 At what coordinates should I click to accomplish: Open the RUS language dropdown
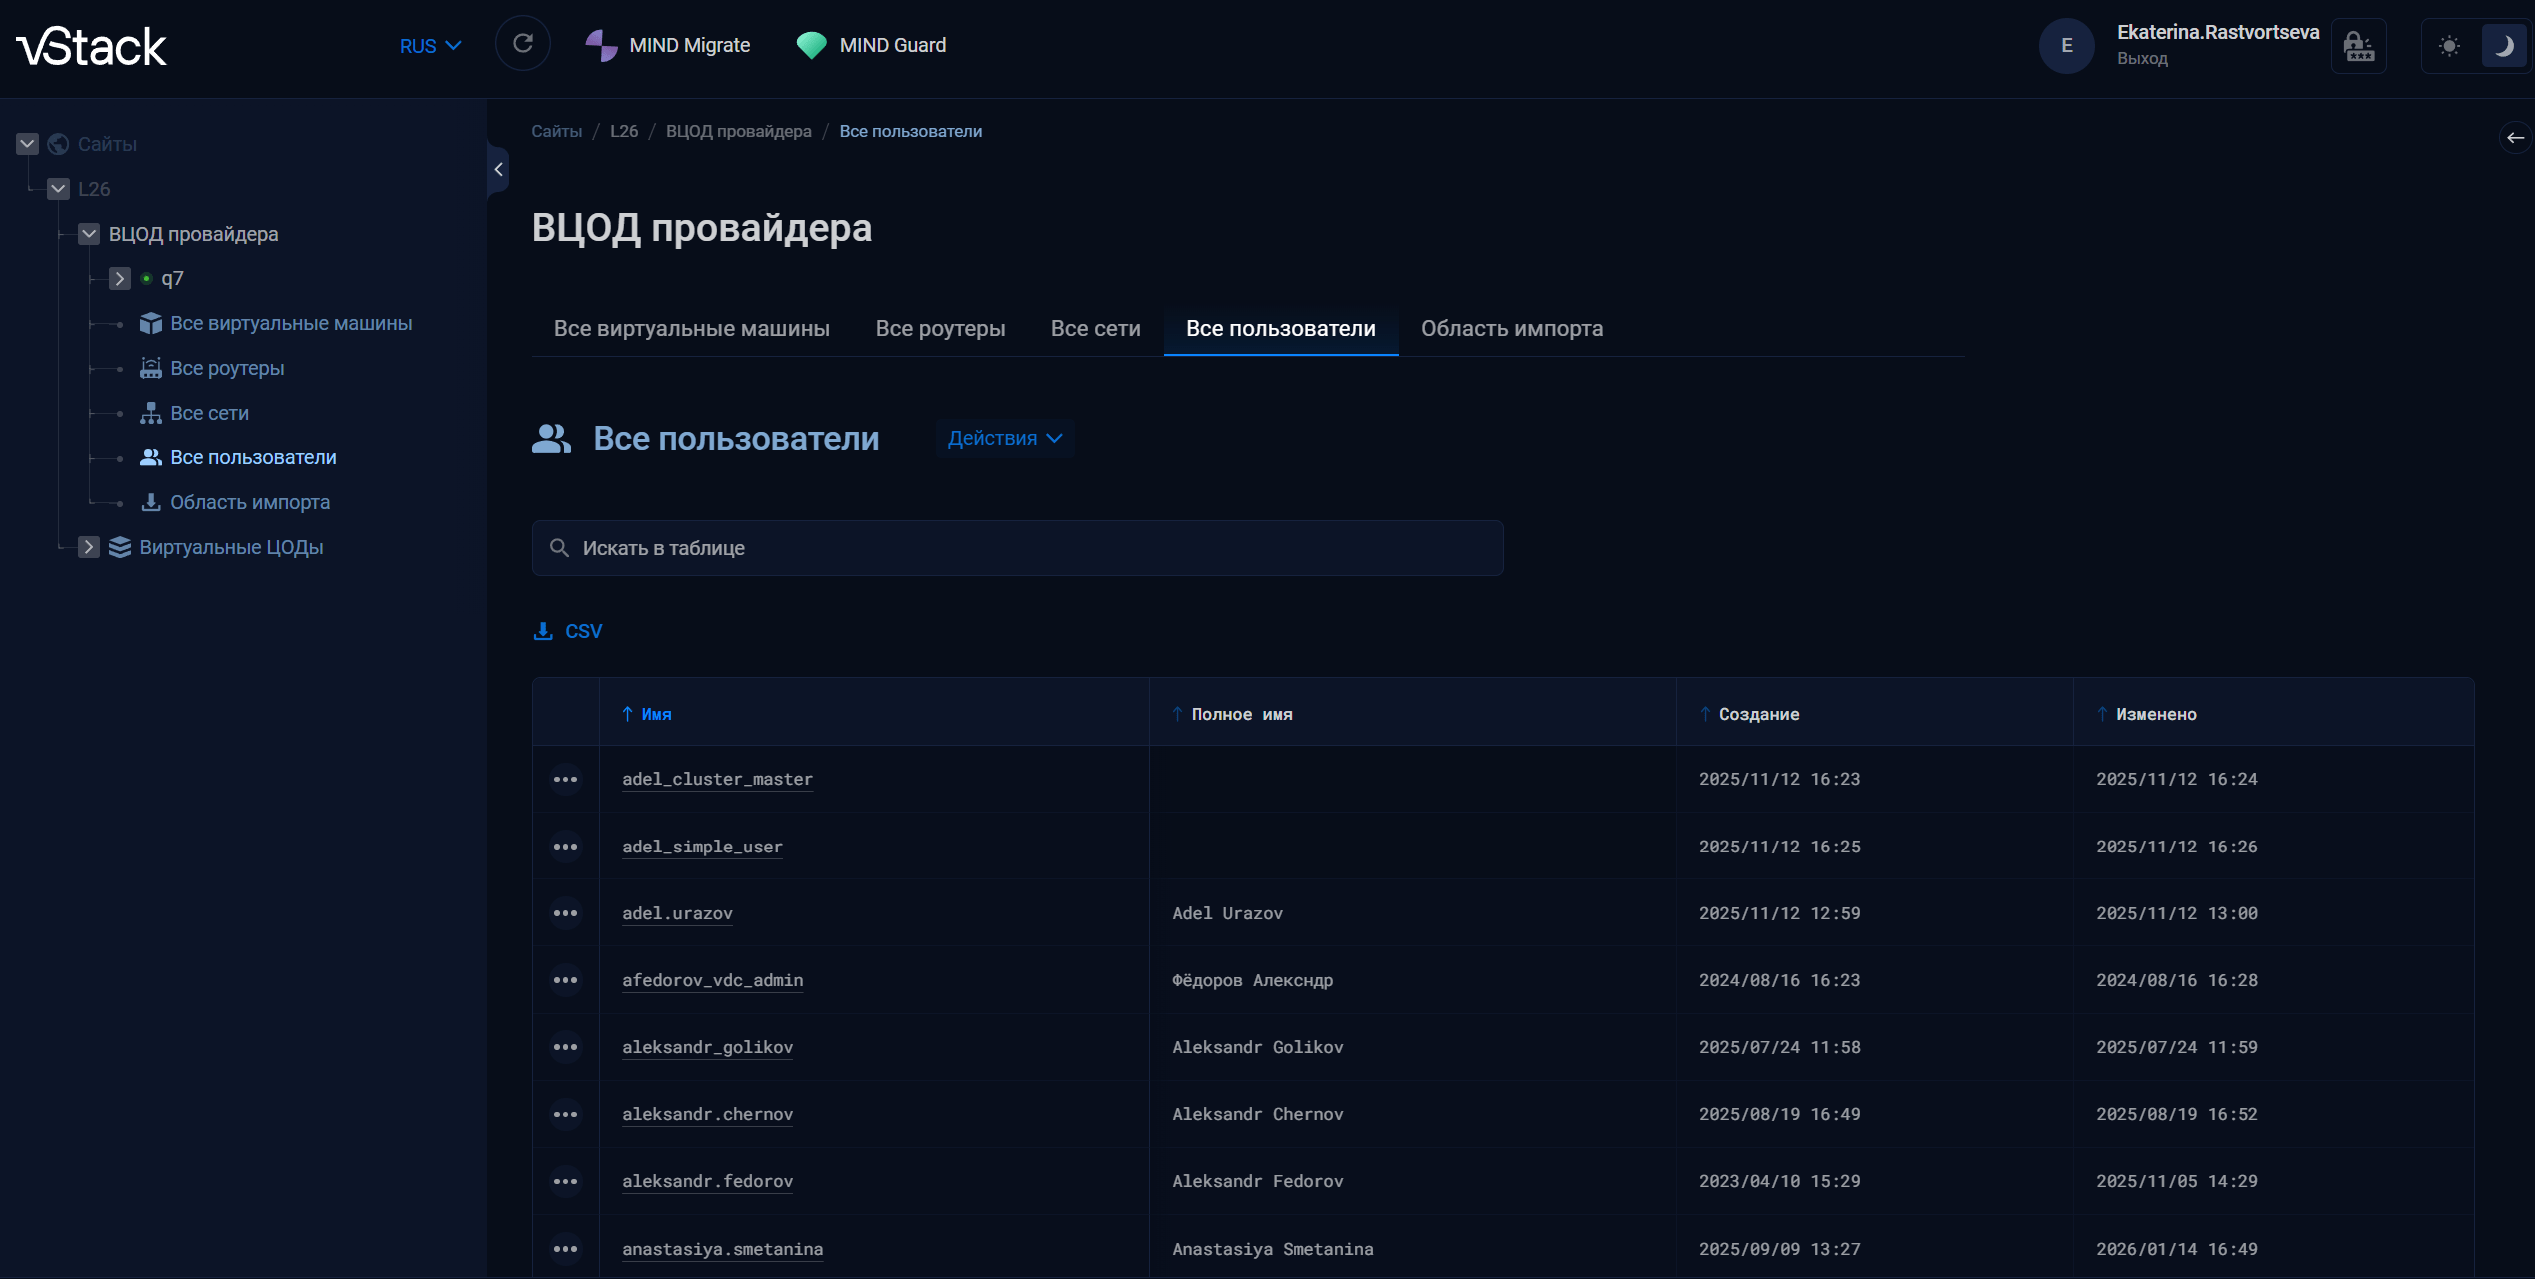click(430, 46)
